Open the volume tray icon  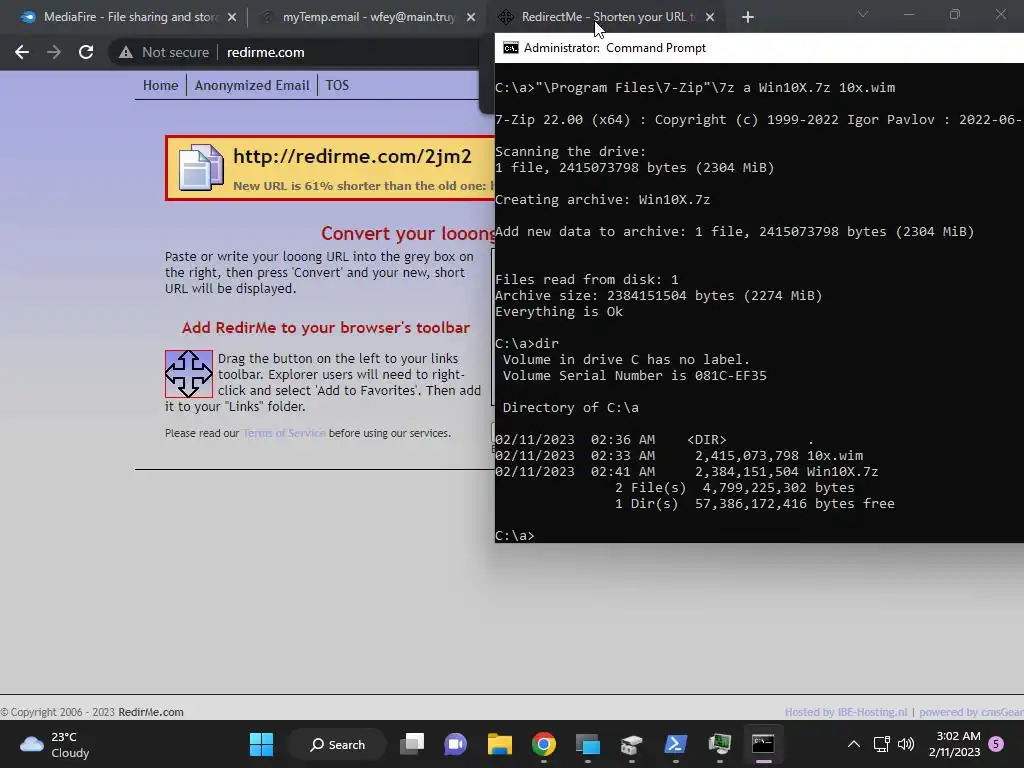(906, 744)
